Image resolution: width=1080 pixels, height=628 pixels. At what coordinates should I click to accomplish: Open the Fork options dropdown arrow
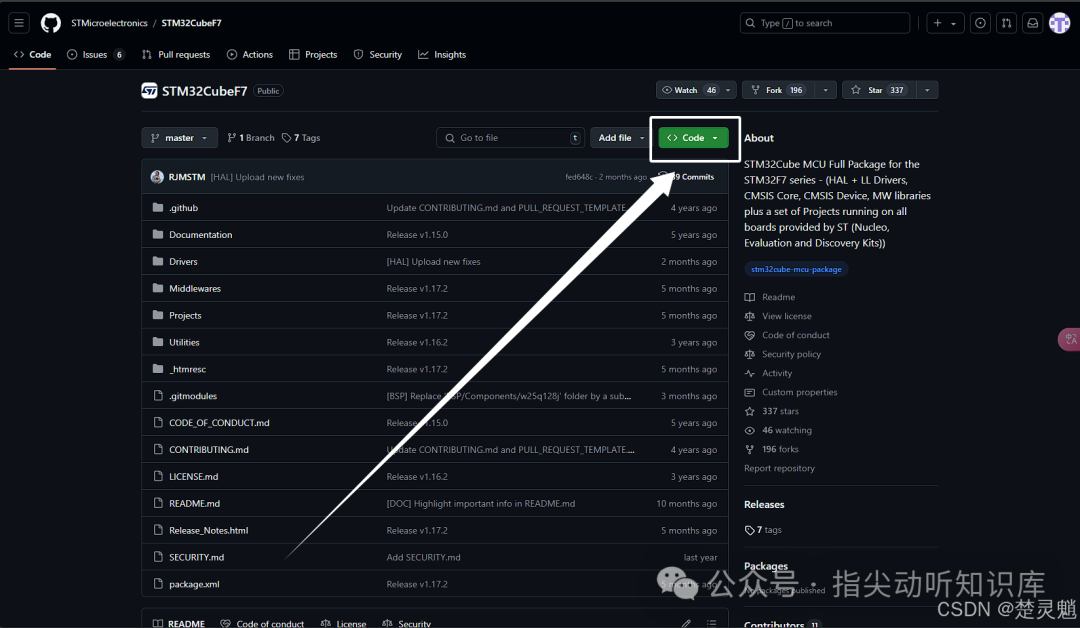tap(825, 90)
